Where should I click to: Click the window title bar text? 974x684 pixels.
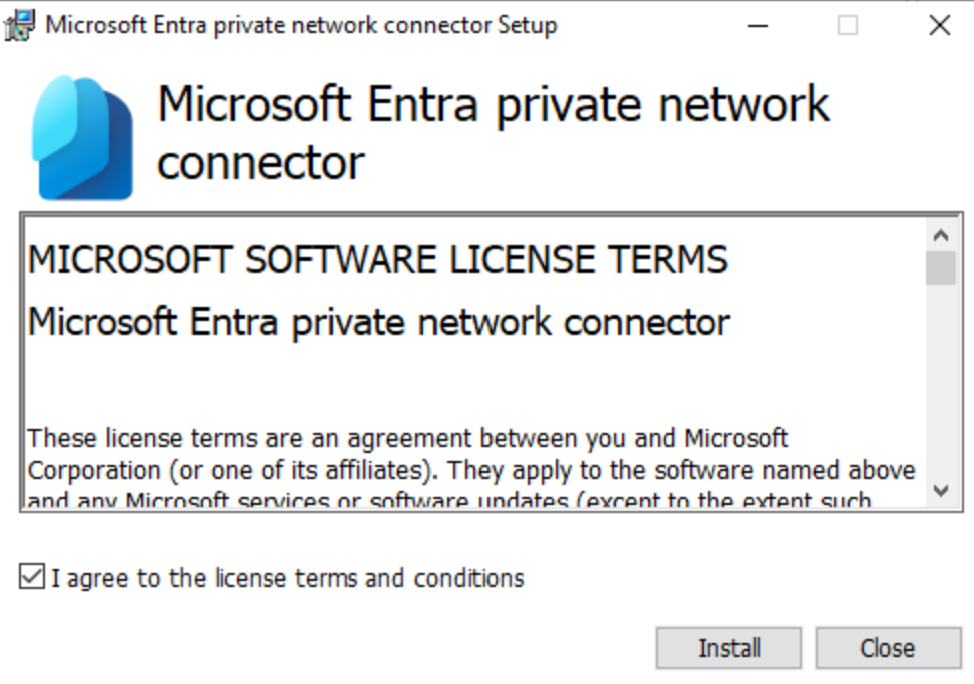tap(301, 25)
